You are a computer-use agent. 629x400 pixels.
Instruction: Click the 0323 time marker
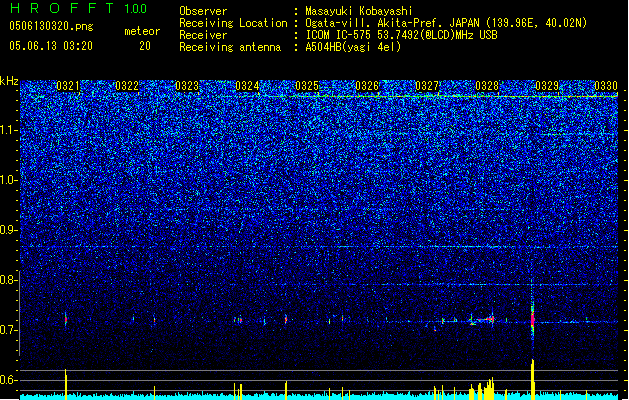(187, 86)
